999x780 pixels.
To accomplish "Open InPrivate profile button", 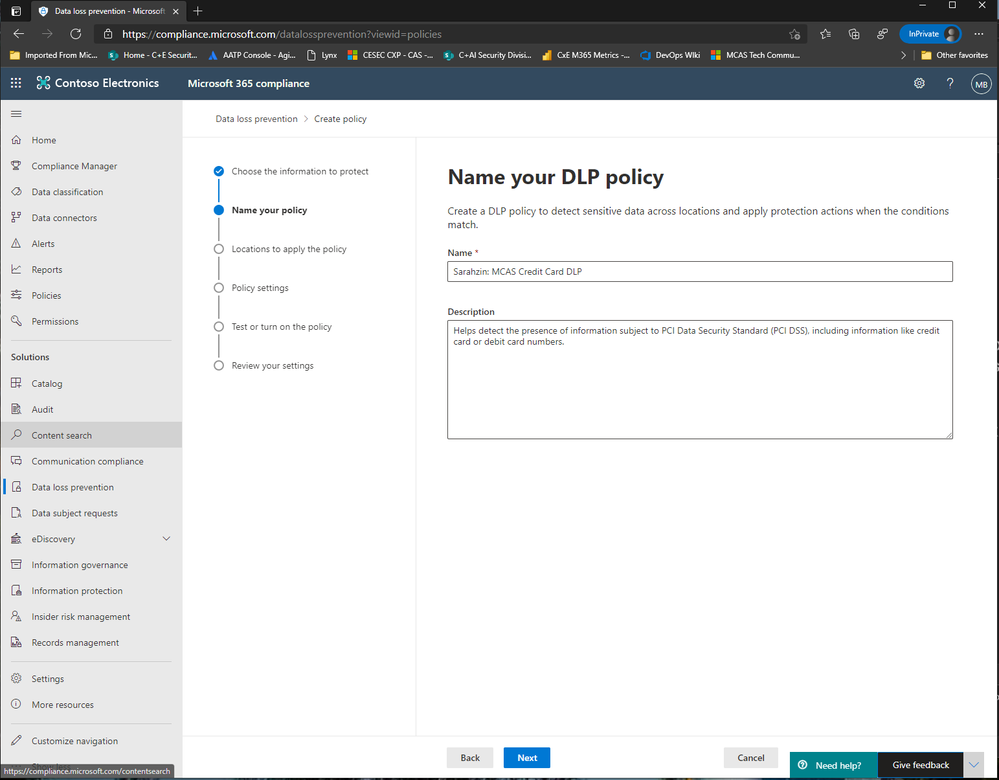I will pos(930,34).
